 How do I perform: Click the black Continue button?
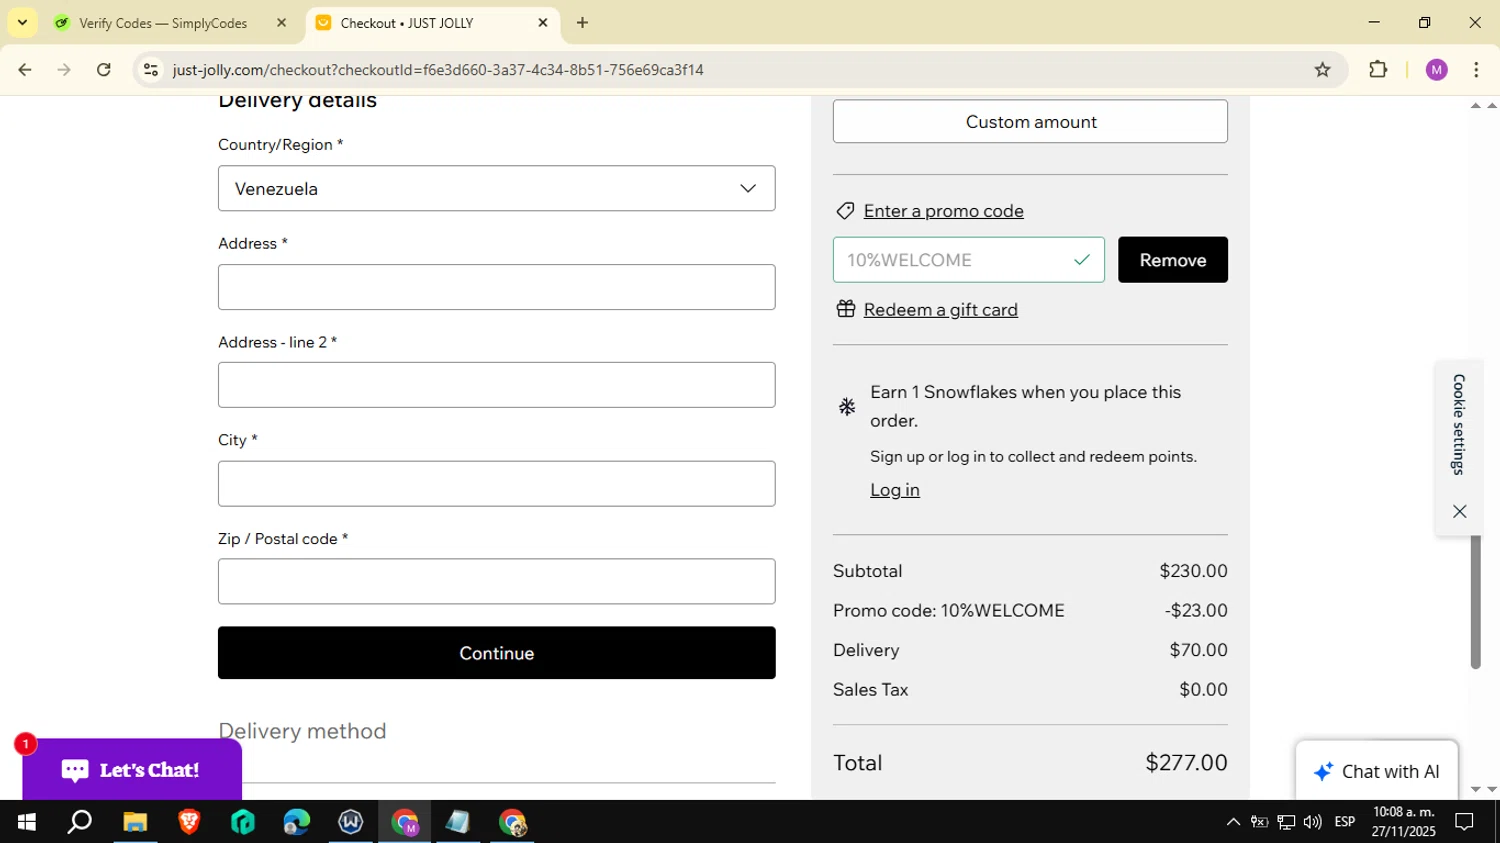(x=496, y=653)
